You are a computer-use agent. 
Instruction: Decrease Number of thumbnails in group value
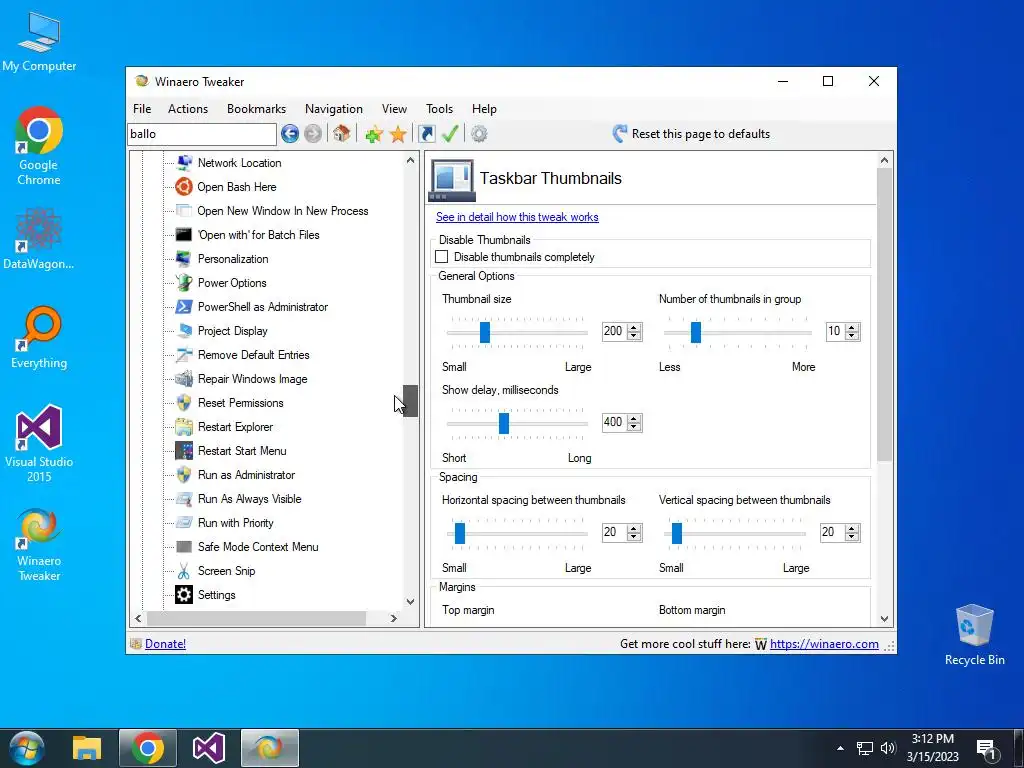point(852,336)
